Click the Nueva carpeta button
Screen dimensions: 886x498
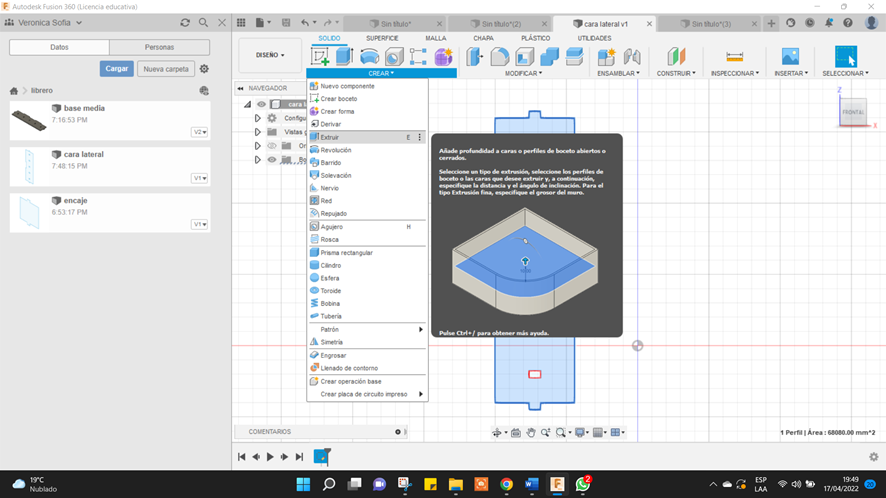(165, 69)
